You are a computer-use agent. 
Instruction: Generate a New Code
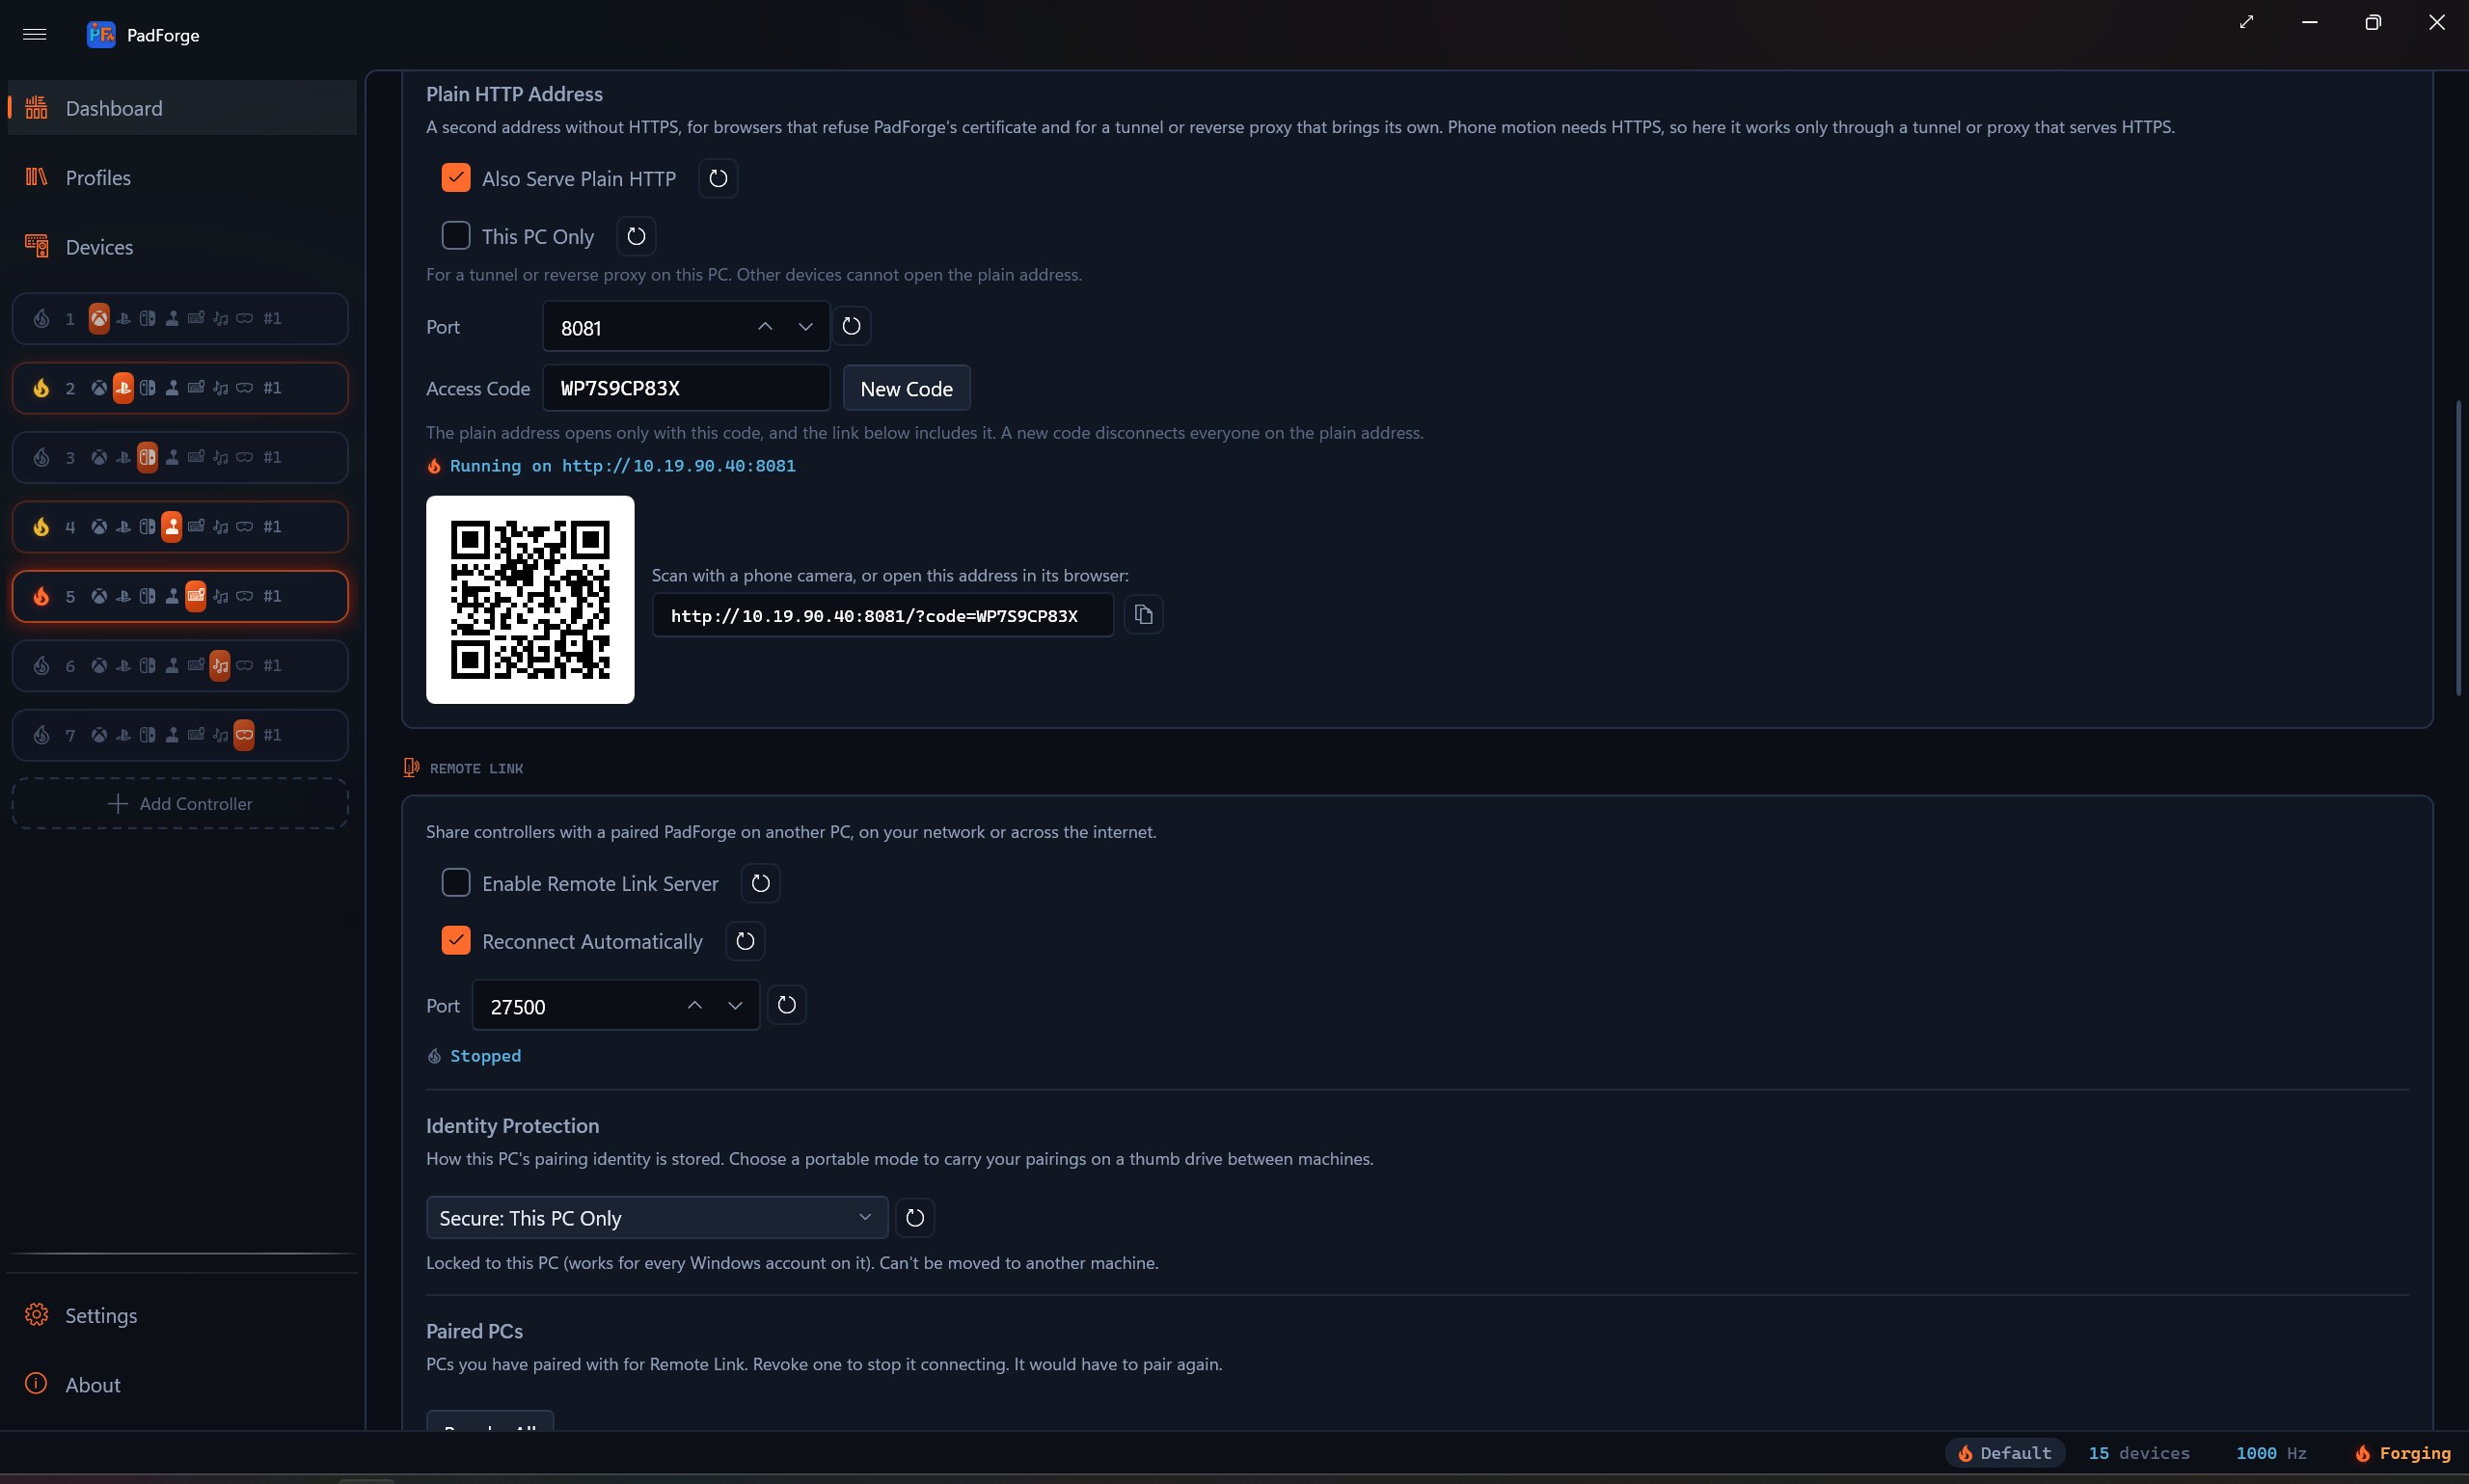point(907,389)
